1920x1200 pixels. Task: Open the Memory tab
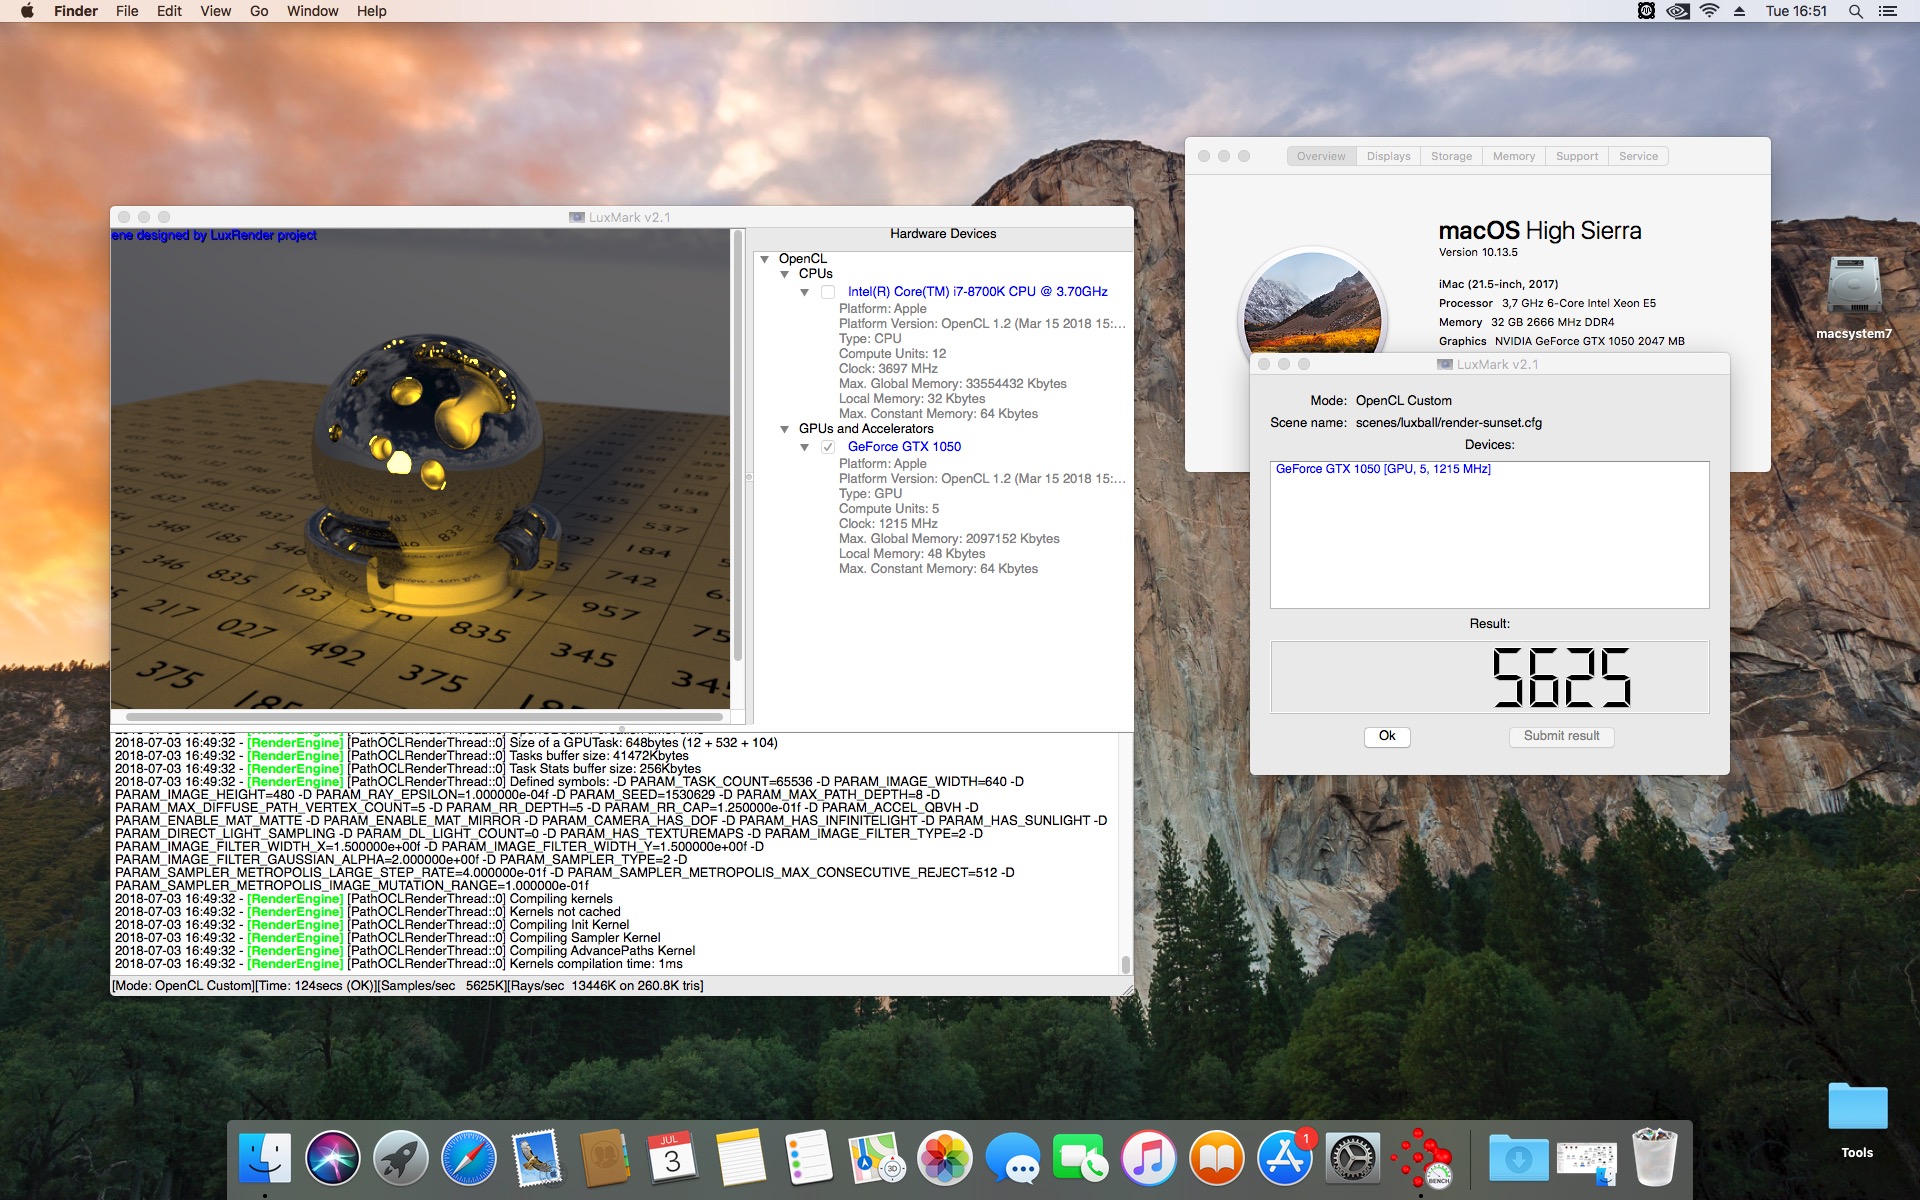tap(1513, 156)
